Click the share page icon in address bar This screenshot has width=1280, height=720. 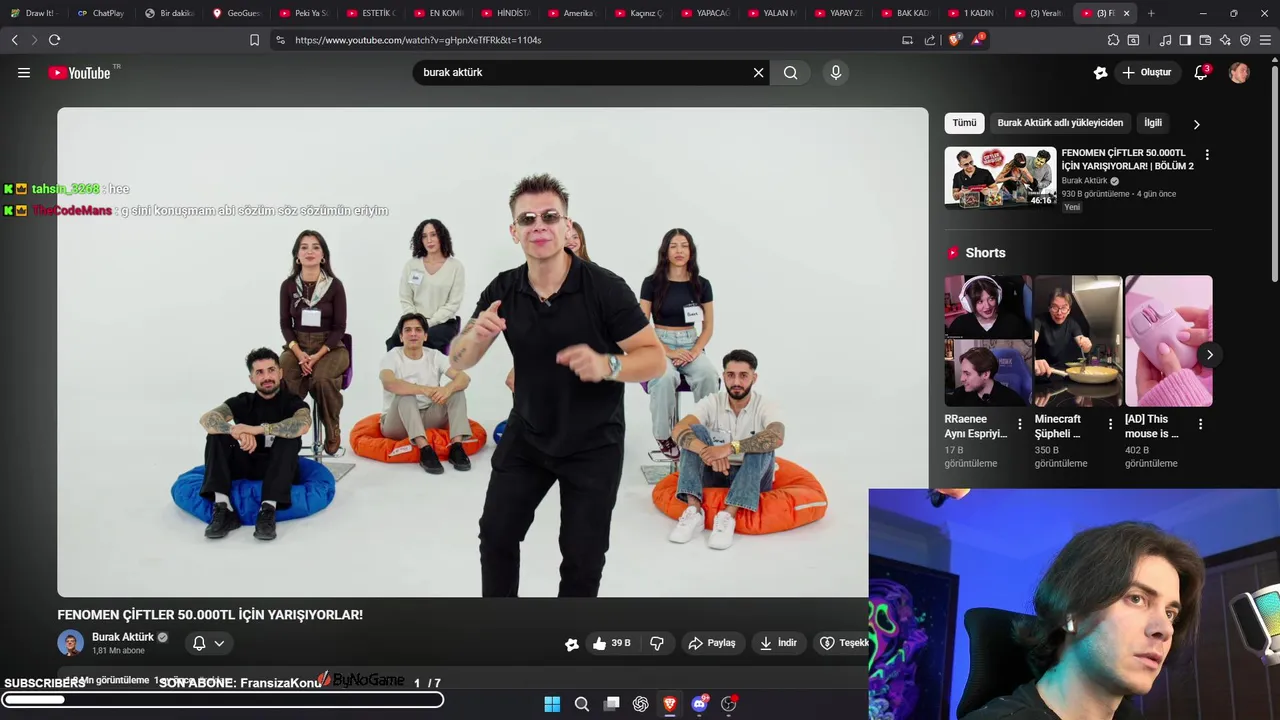point(930,40)
